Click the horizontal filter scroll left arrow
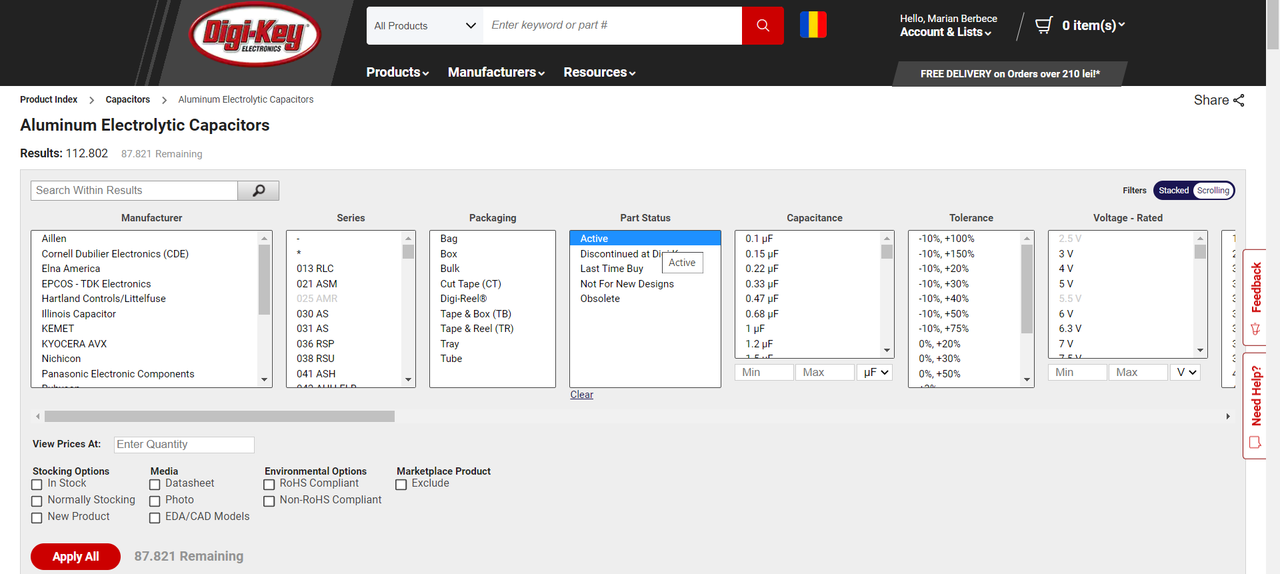Viewport: 1280px width, 574px height. 38,416
